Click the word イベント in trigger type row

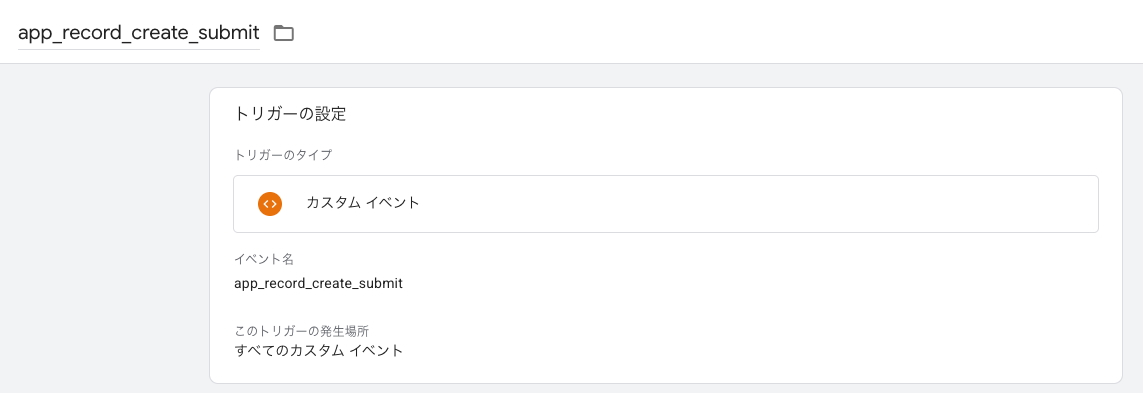393,203
